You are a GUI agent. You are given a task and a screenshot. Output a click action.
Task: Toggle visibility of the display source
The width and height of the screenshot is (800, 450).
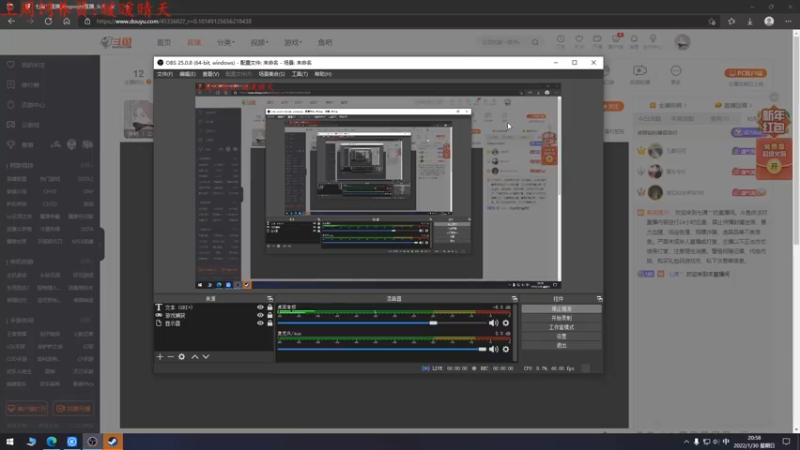pyautogui.click(x=260, y=323)
